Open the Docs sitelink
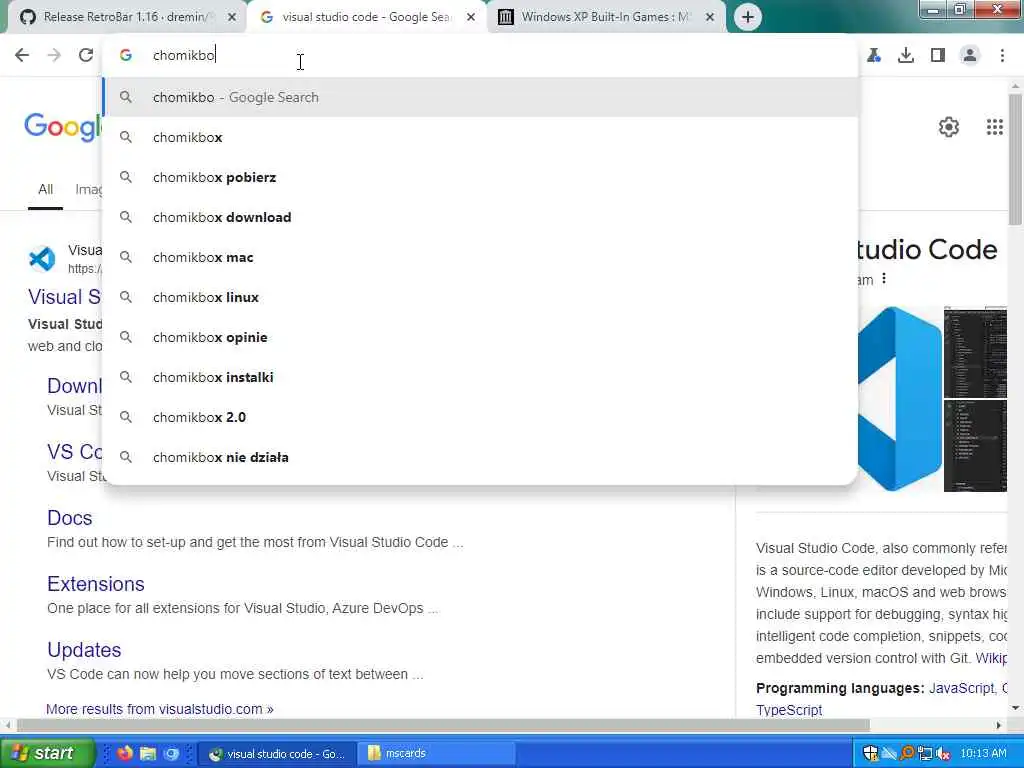Screen dimensions: 1024x768 (x=69, y=518)
